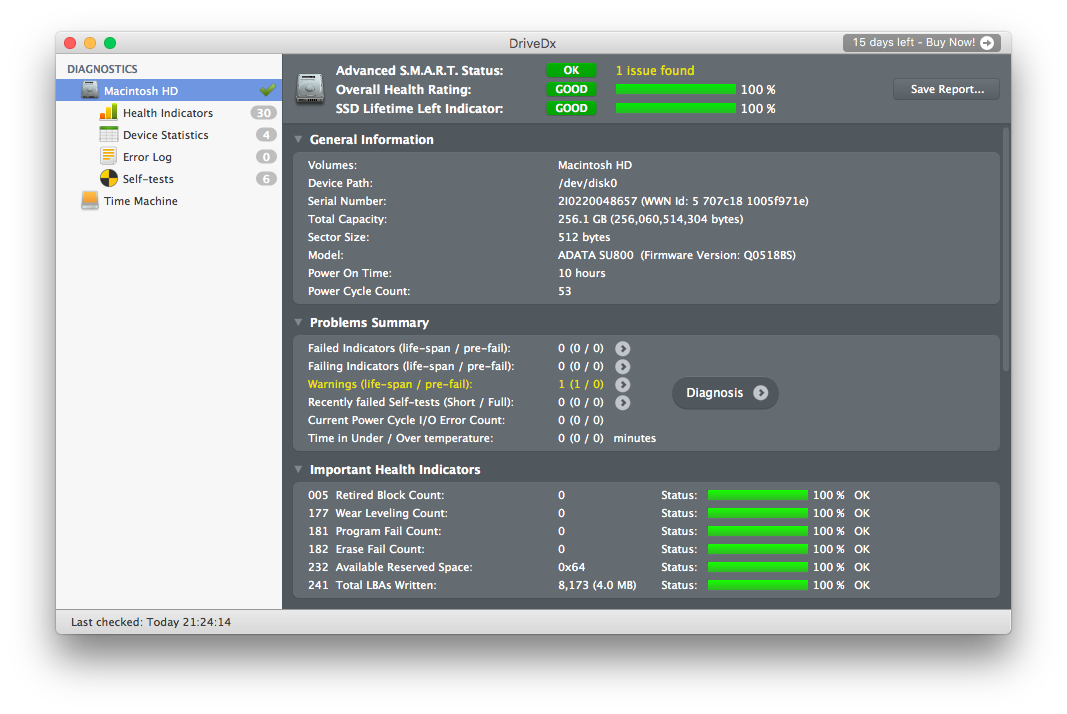Click the Overall Health Rating progress bar
The image size is (1067, 714).
pos(676,89)
